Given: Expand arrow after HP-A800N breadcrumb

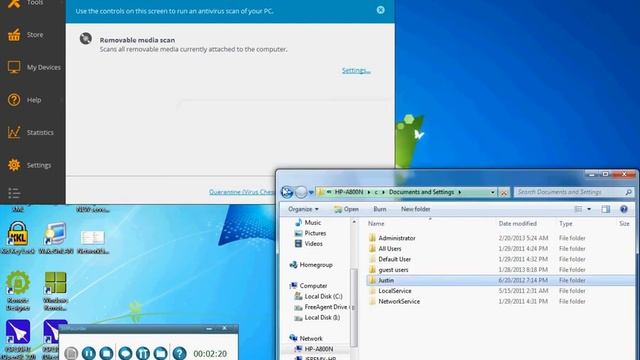Looking at the screenshot, I should (369, 192).
